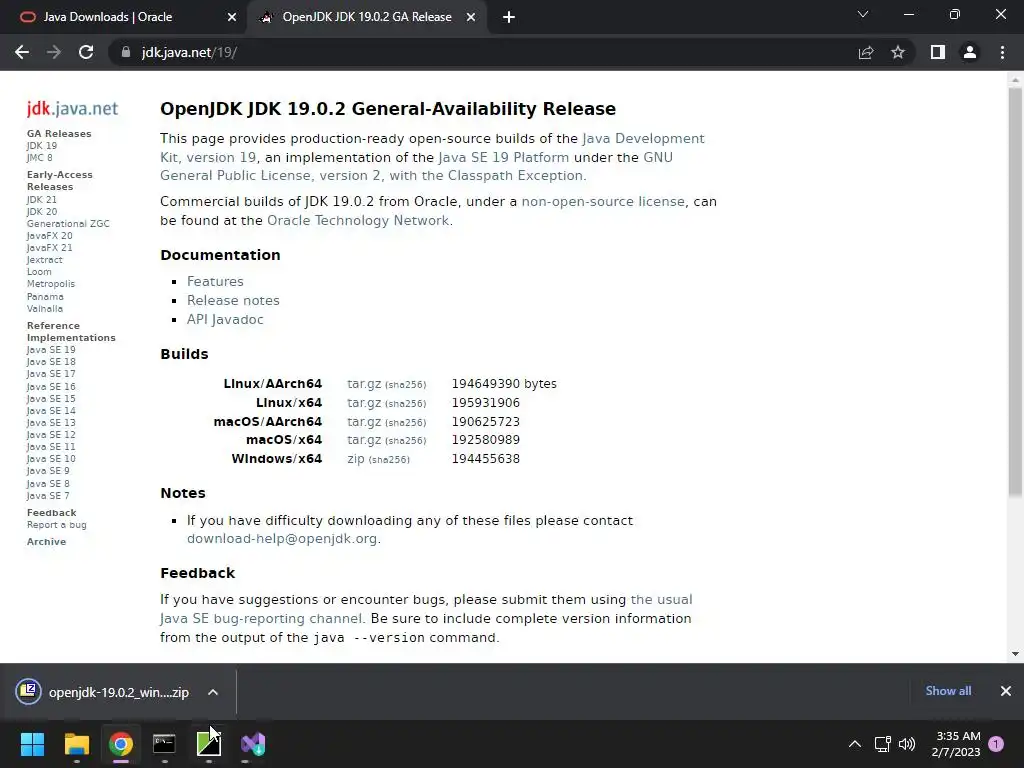Open the JavaFX 20 link

pos(50,236)
